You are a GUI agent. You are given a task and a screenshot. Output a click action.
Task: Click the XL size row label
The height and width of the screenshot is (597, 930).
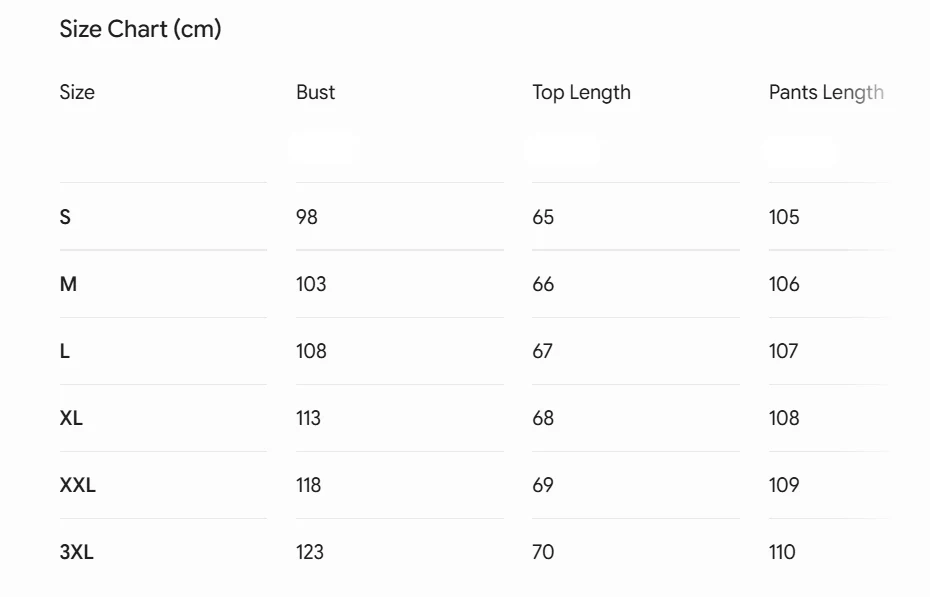pyautogui.click(x=71, y=418)
